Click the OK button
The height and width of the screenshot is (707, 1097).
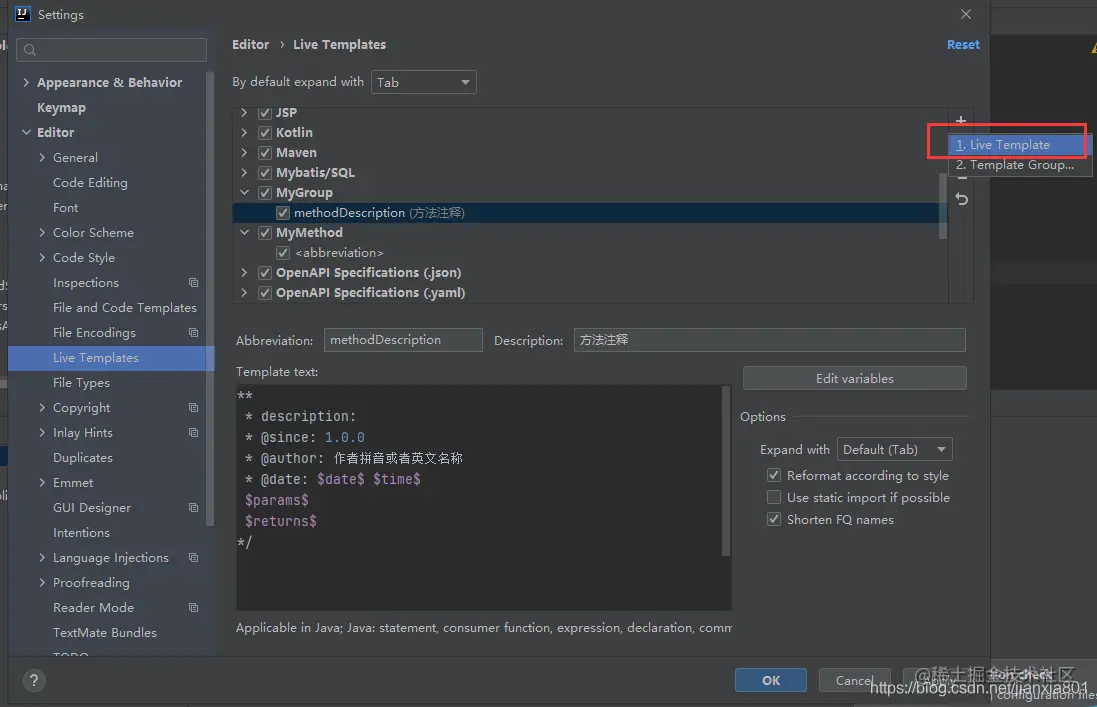(x=770, y=680)
